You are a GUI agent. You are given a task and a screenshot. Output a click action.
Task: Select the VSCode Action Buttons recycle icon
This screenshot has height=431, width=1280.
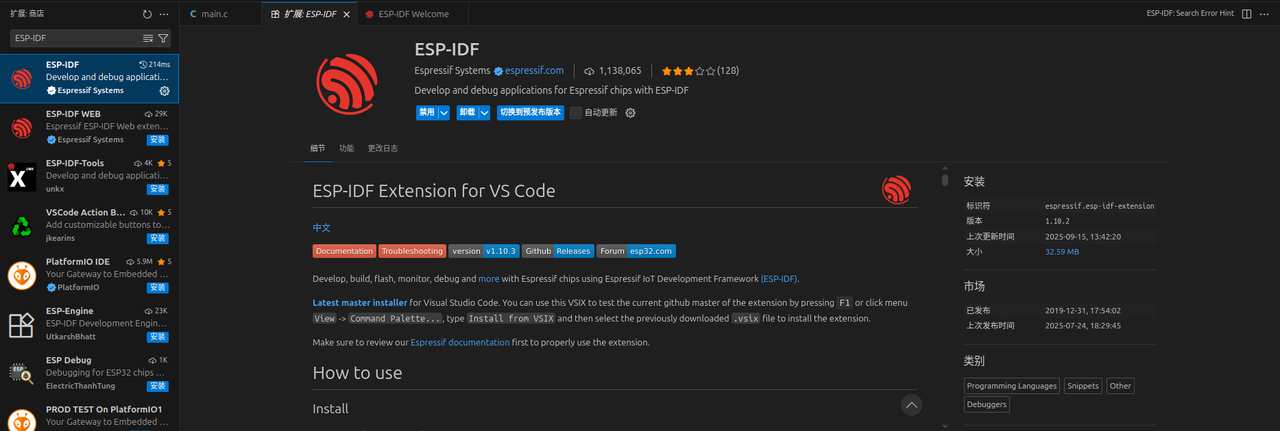coord(21,226)
